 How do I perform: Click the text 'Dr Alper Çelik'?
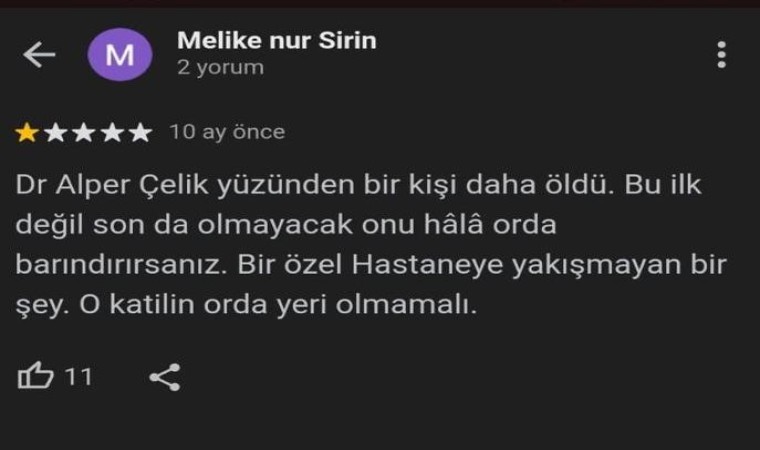(x=112, y=185)
